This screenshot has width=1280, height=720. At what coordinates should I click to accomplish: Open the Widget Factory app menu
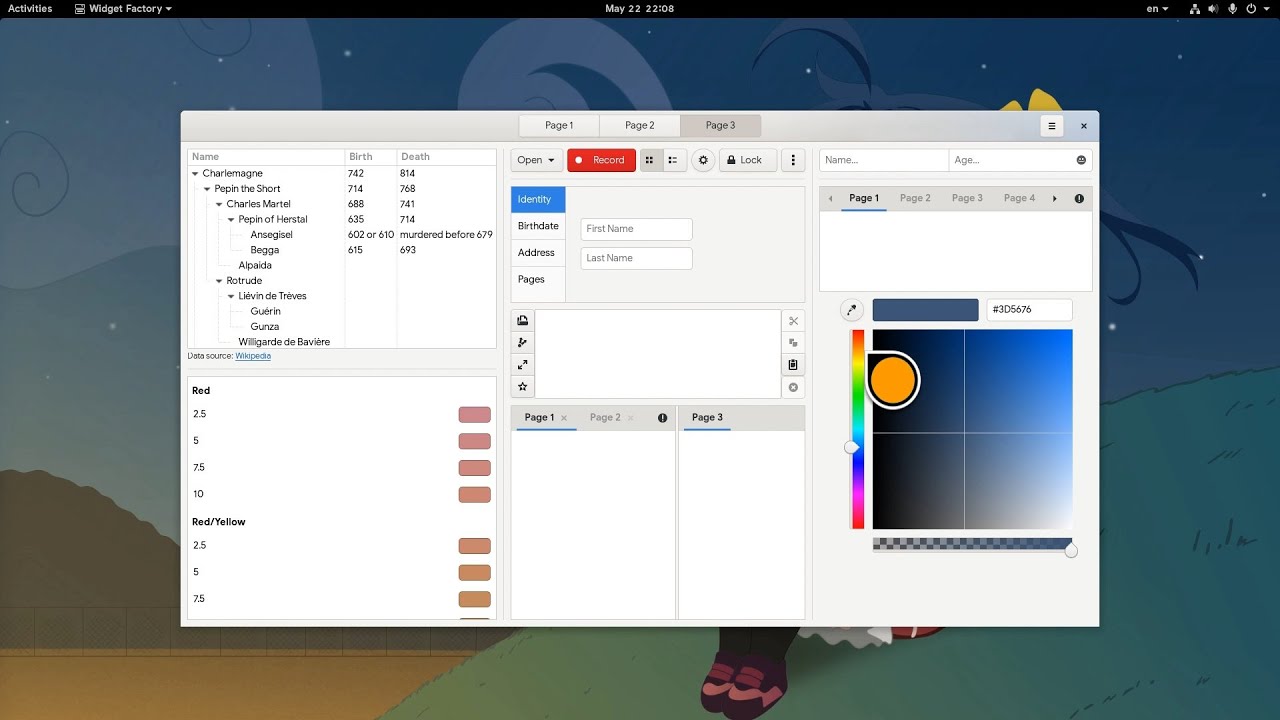[x=123, y=8]
